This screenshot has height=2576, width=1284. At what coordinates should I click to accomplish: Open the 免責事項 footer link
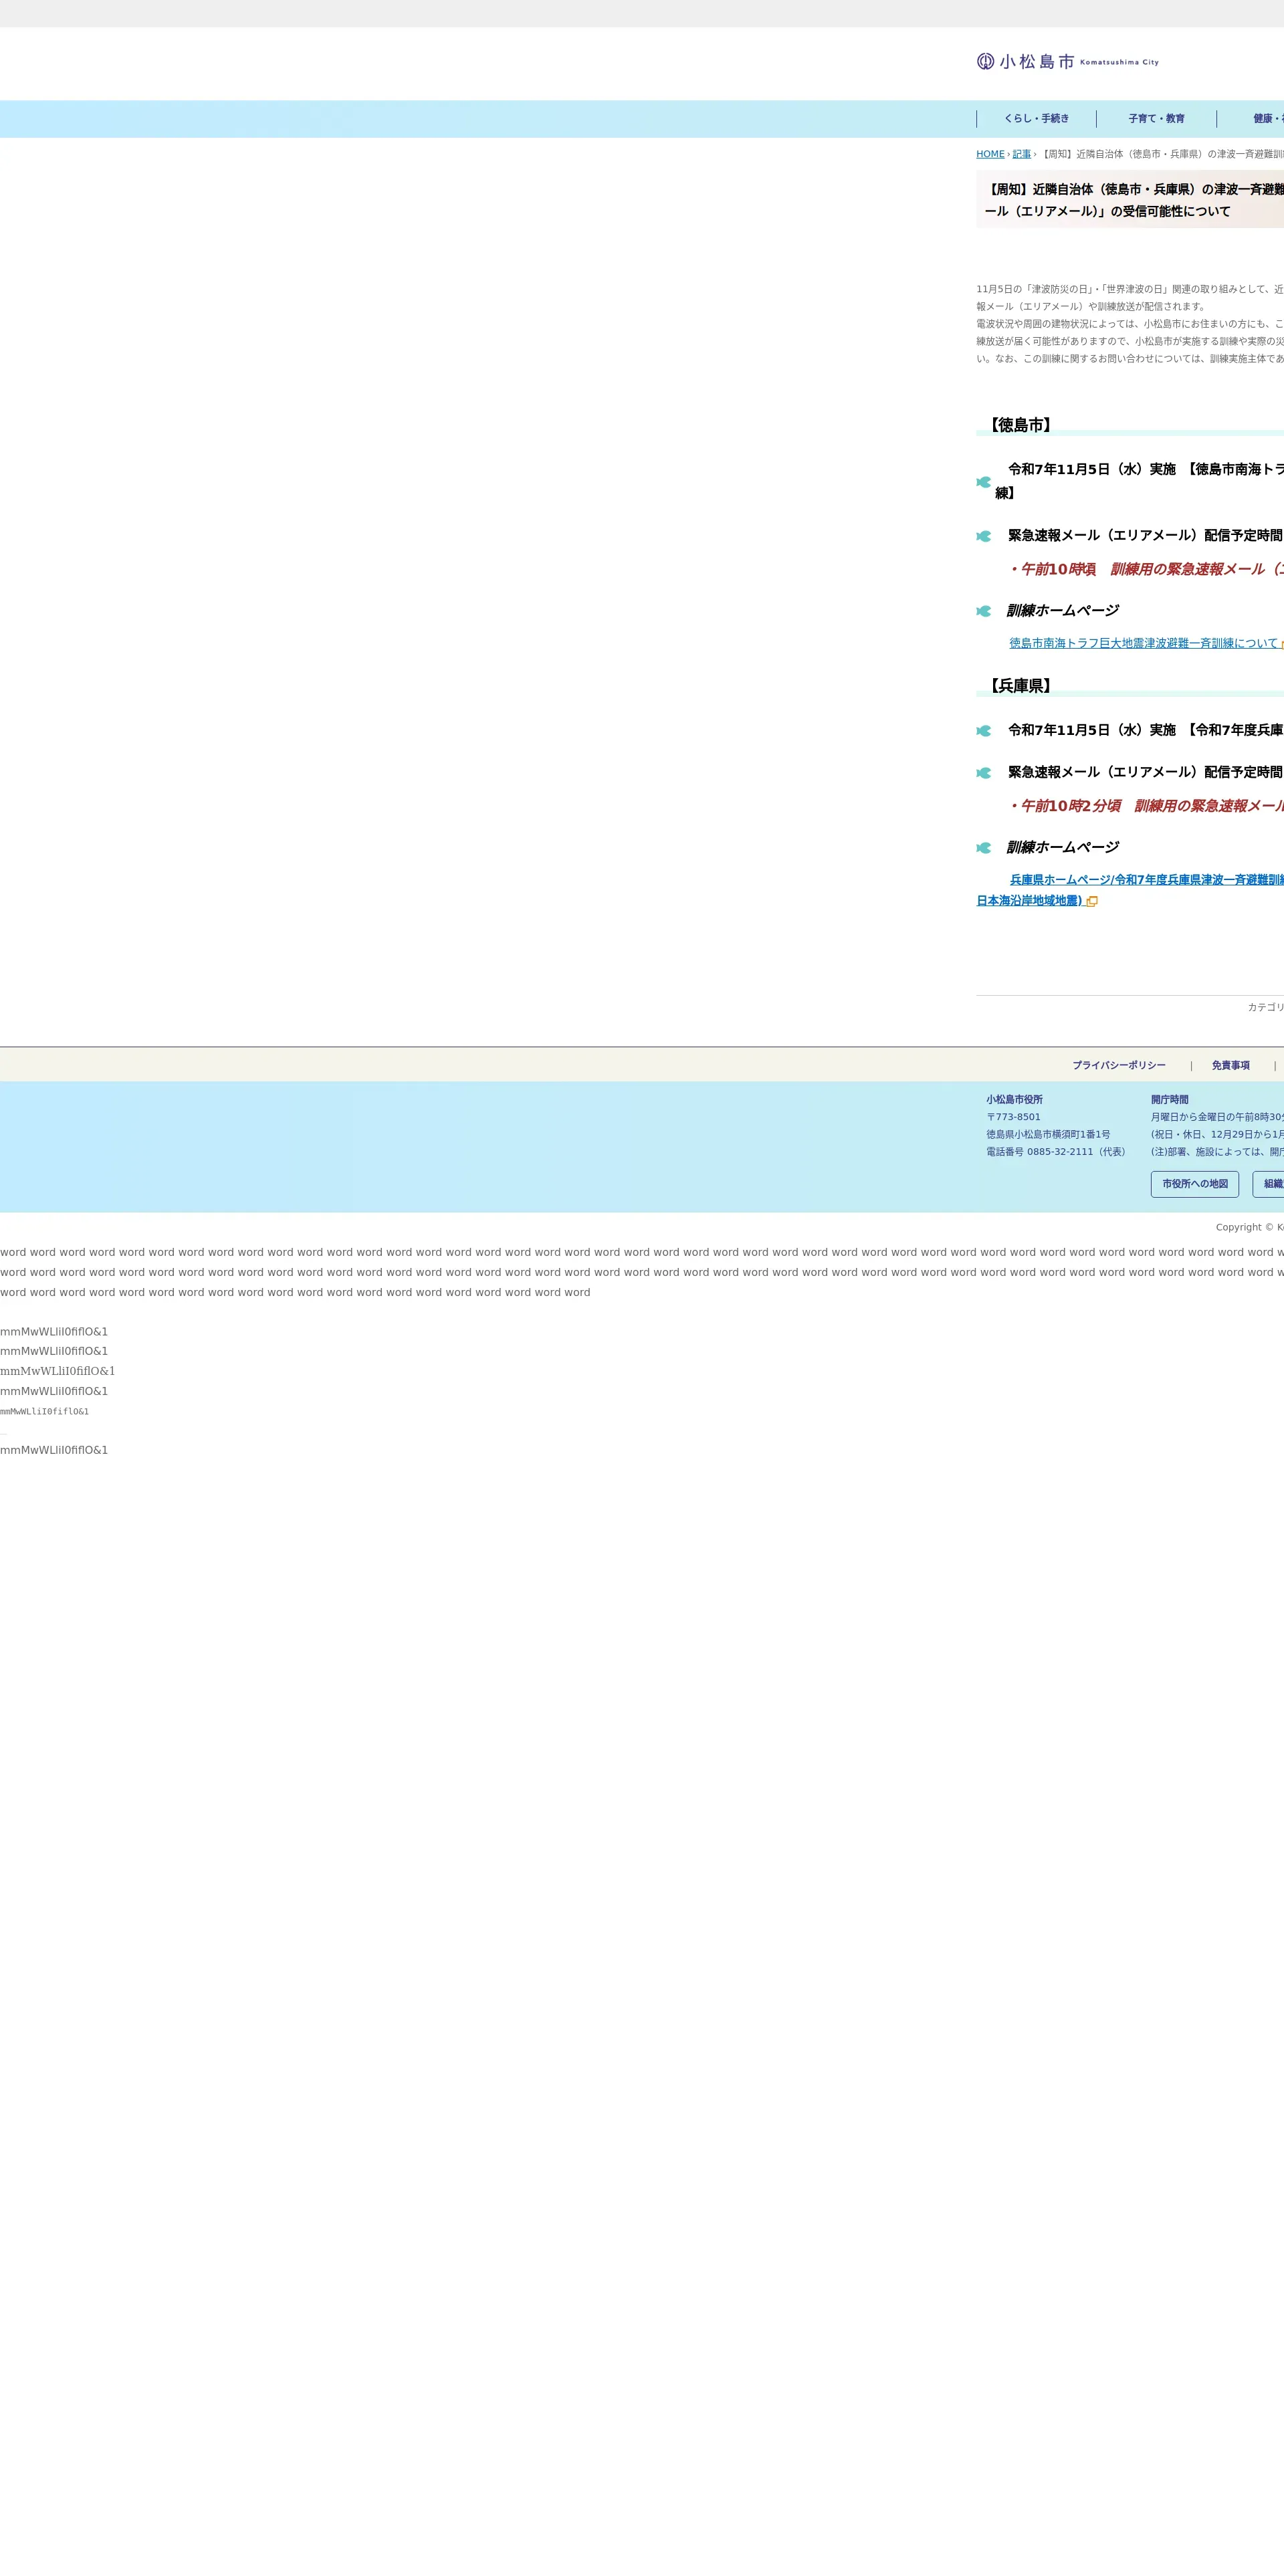tap(1230, 1066)
